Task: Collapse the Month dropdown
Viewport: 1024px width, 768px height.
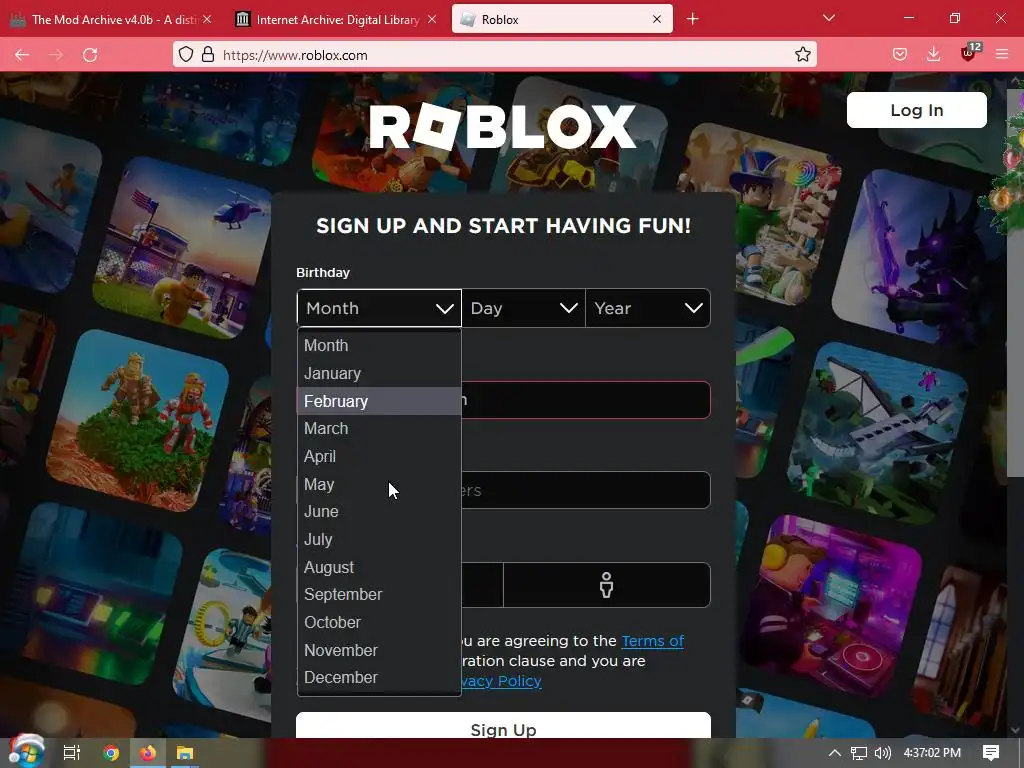Action: [379, 308]
